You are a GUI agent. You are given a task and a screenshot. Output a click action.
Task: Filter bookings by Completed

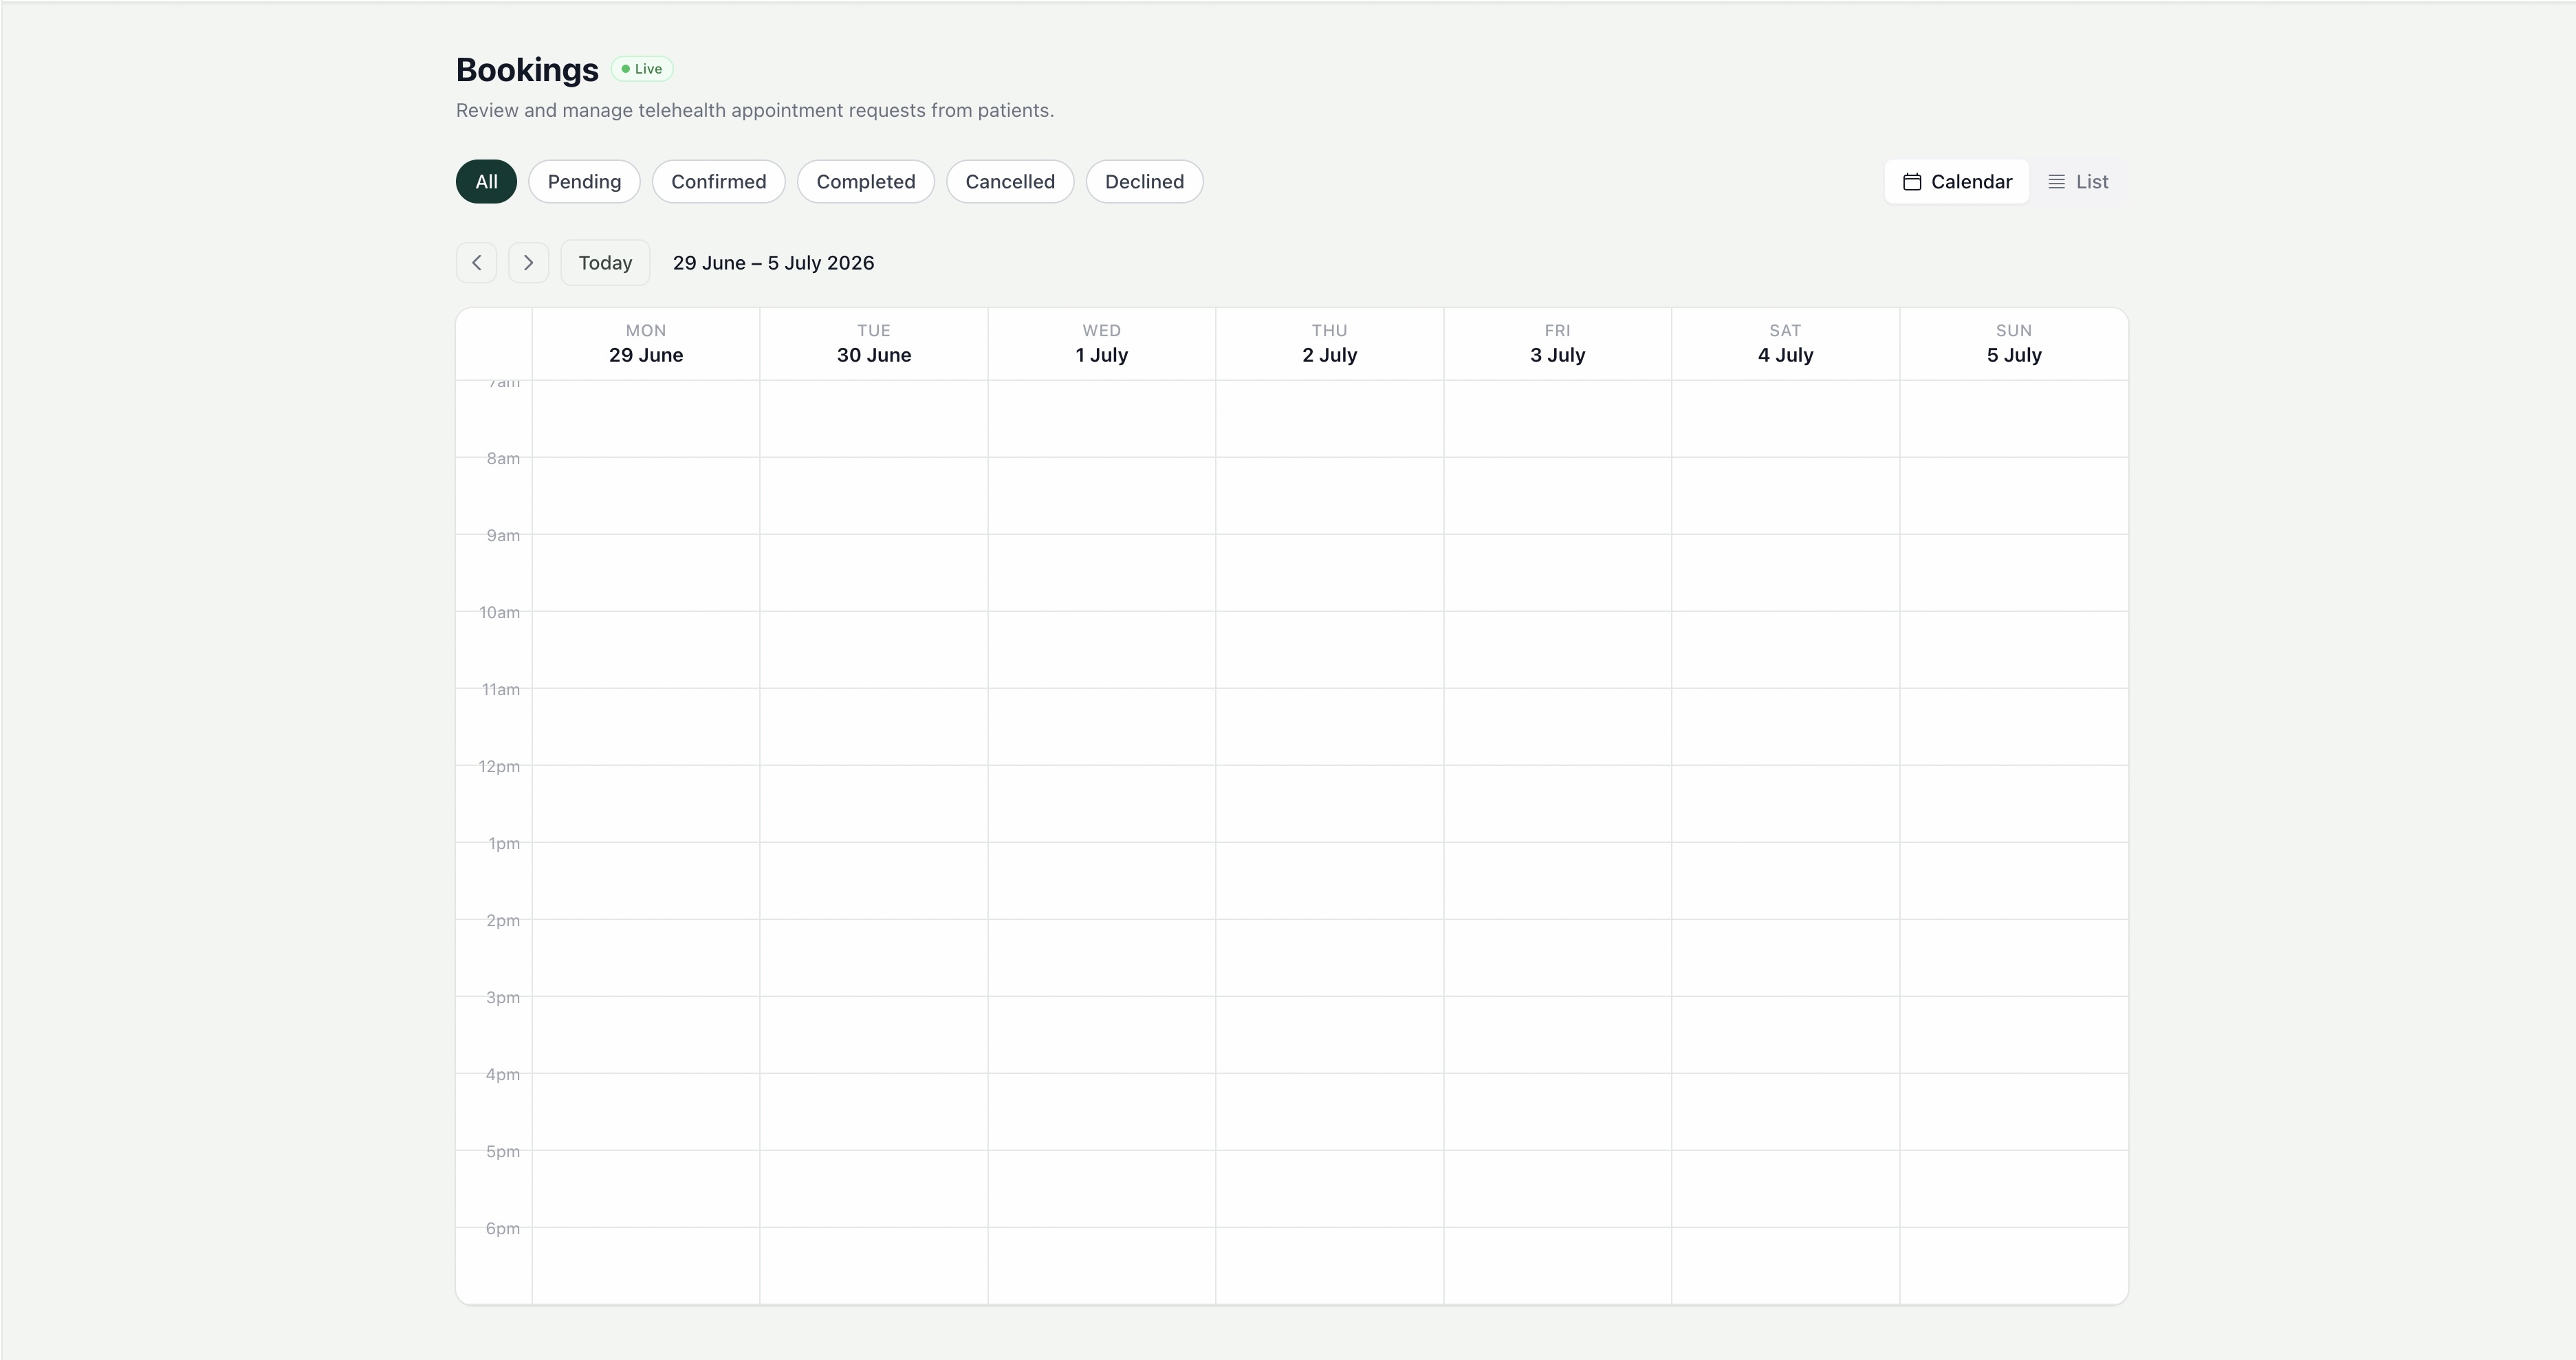(866, 182)
